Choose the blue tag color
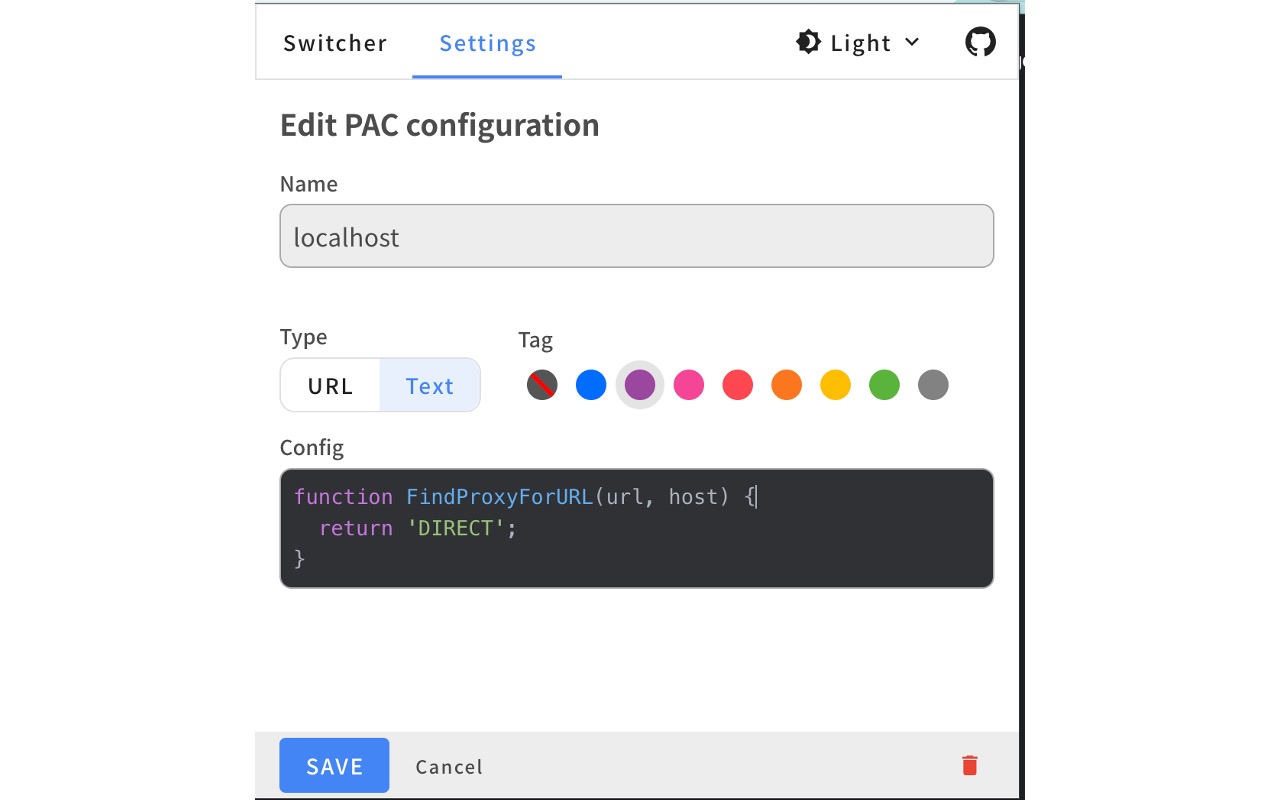The width and height of the screenshot is (1280, 800). [x=591, y=385]
